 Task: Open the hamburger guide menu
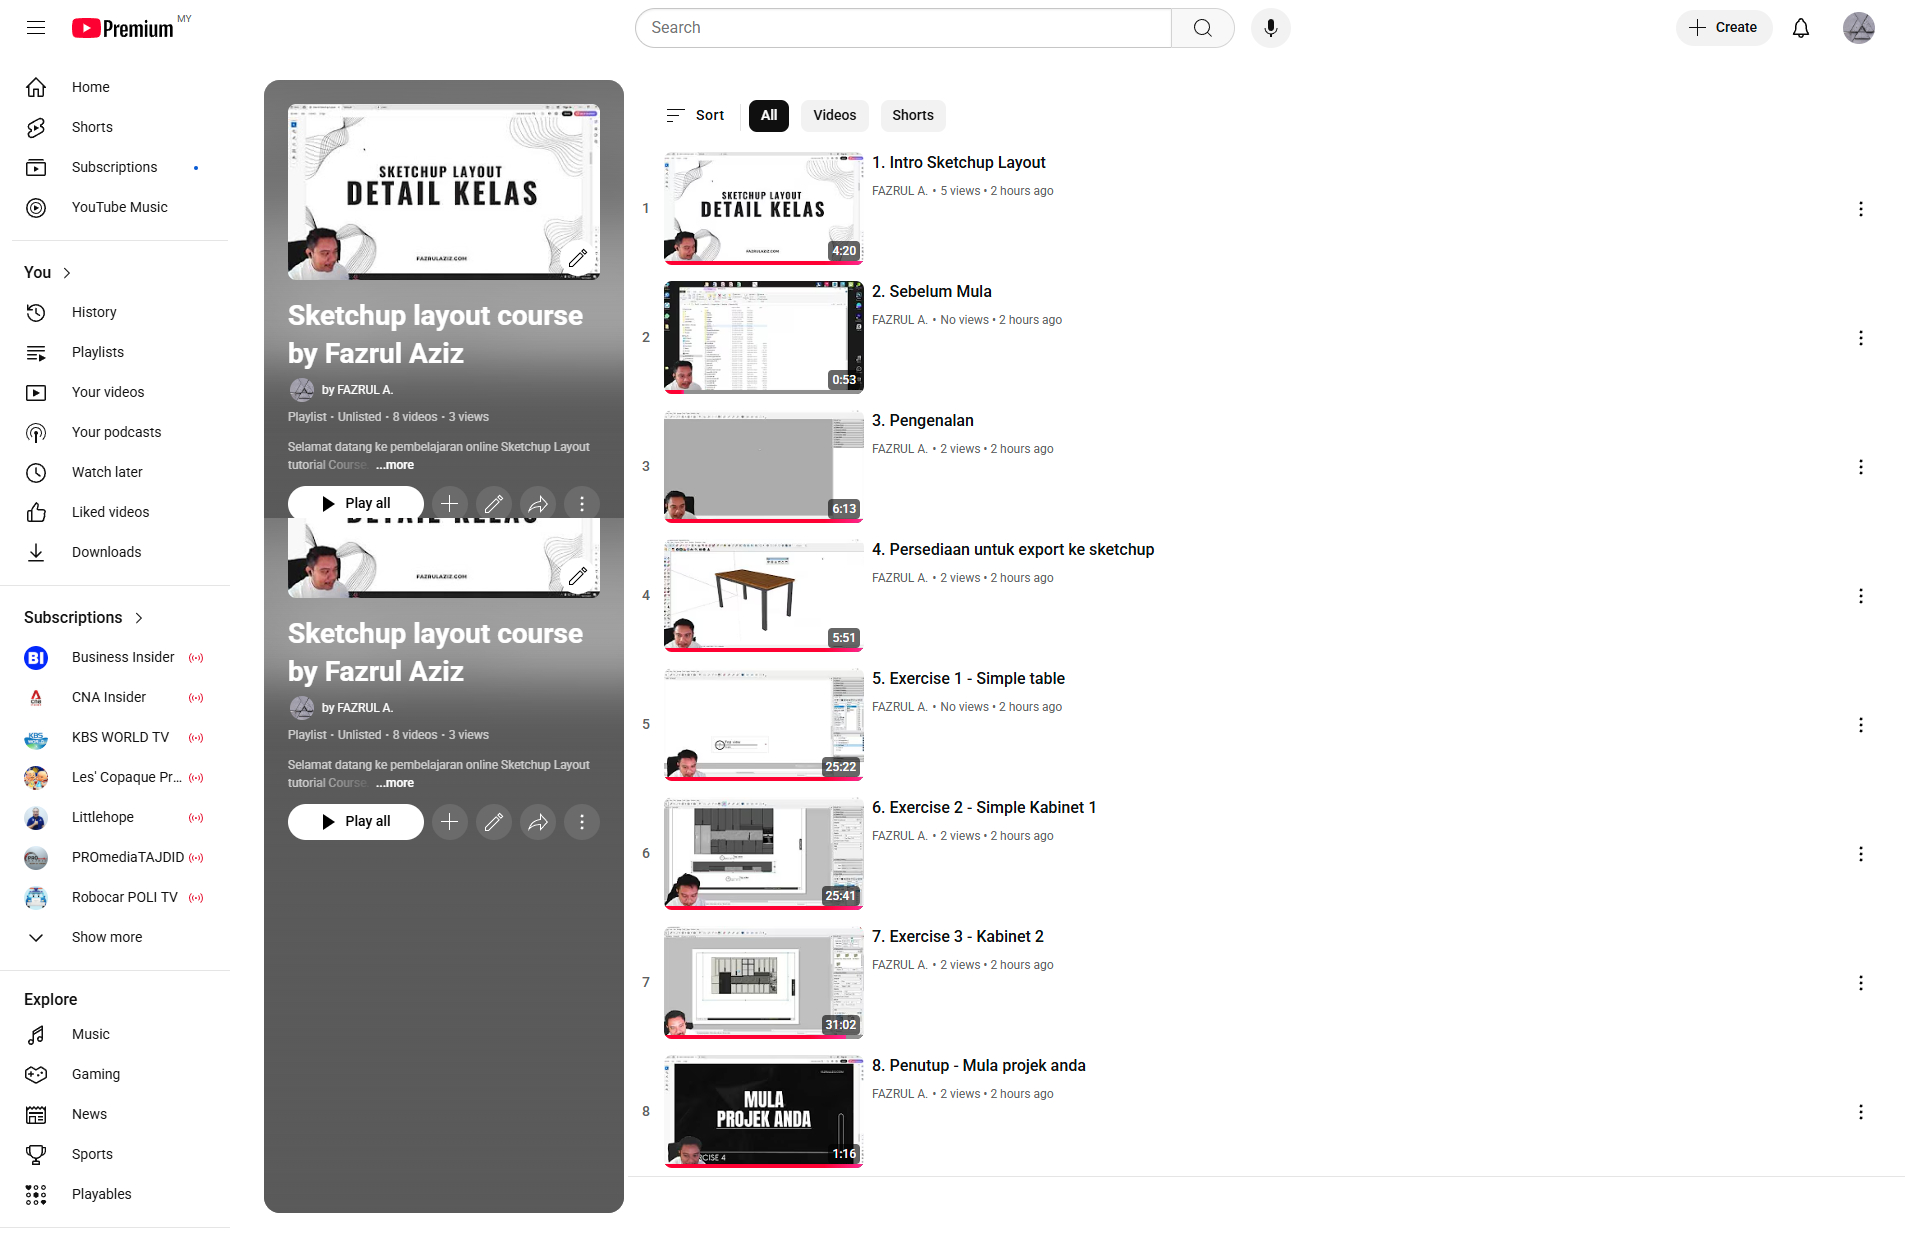pos(36,28)
